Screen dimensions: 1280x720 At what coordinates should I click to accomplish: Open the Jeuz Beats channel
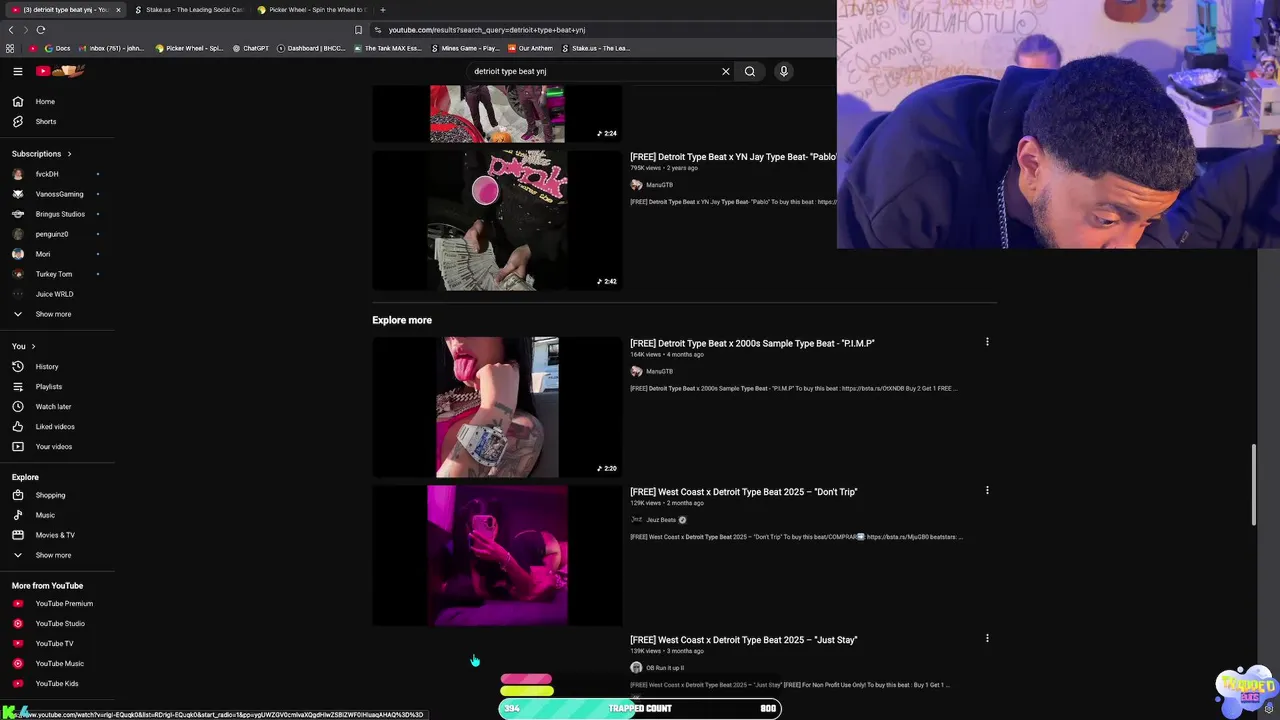coord(660,520)
